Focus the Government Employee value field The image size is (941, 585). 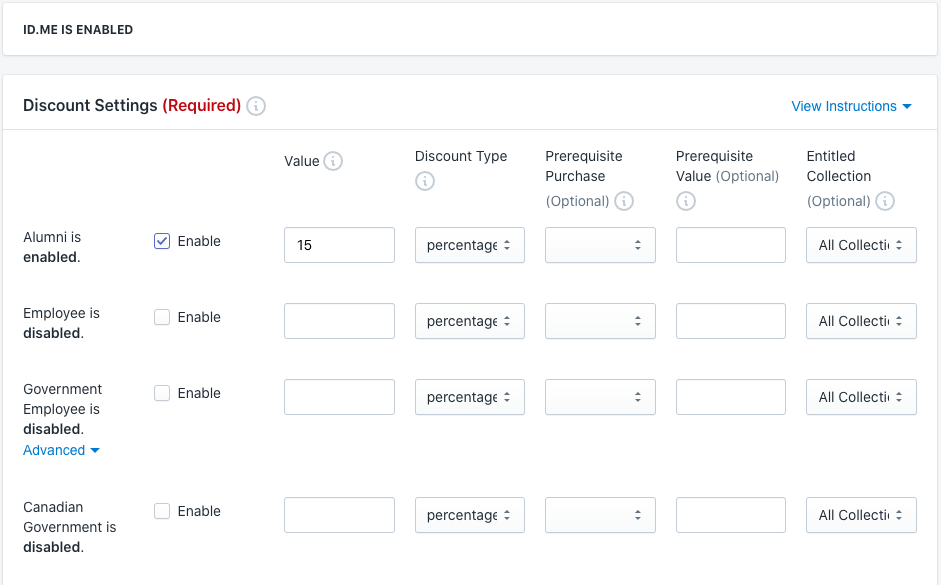[340, 397]
